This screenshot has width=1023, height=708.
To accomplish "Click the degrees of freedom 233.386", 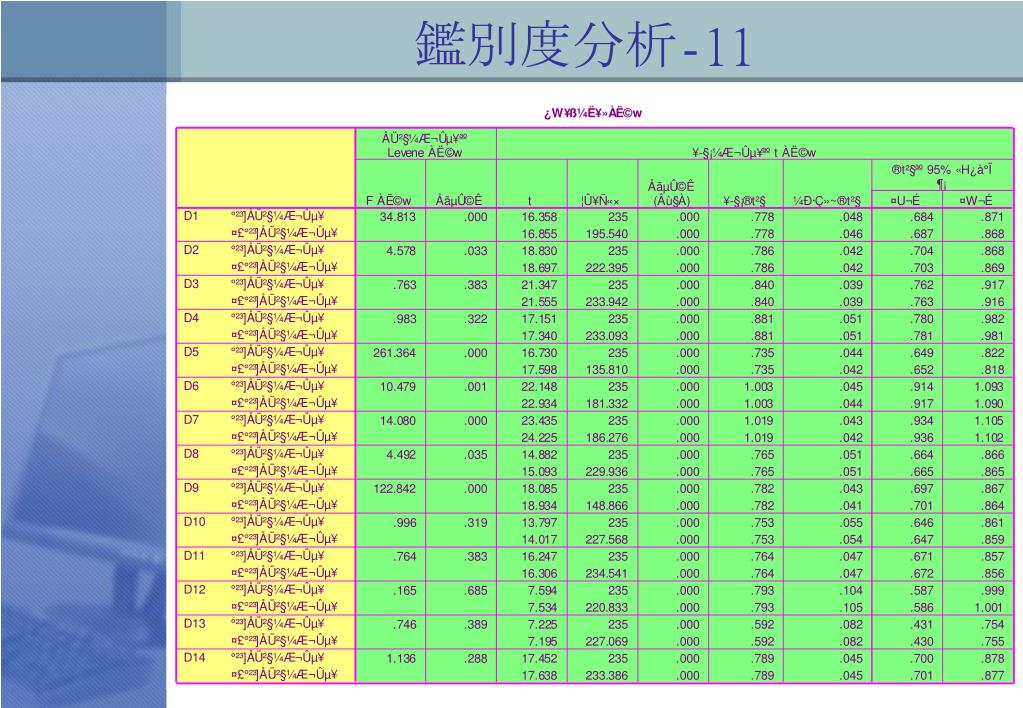I will pyautogui.click(x=607, y=675).
